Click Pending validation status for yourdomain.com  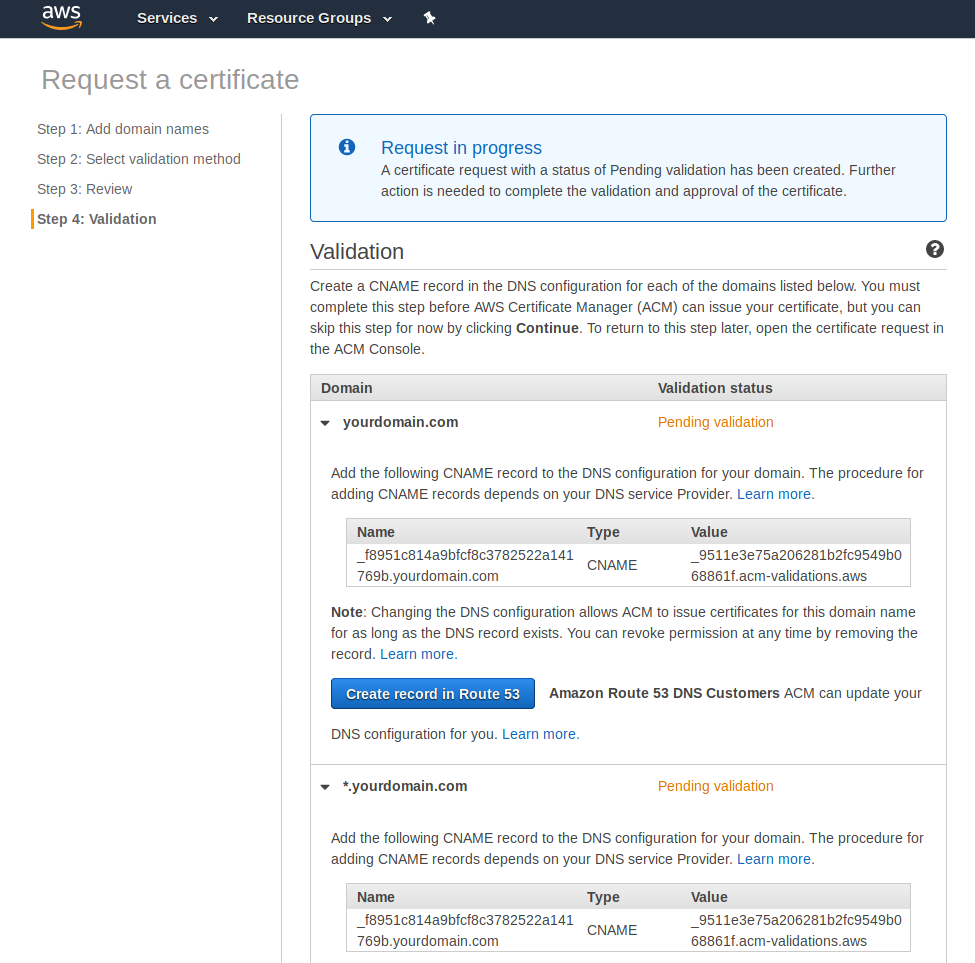coord(716,422)
